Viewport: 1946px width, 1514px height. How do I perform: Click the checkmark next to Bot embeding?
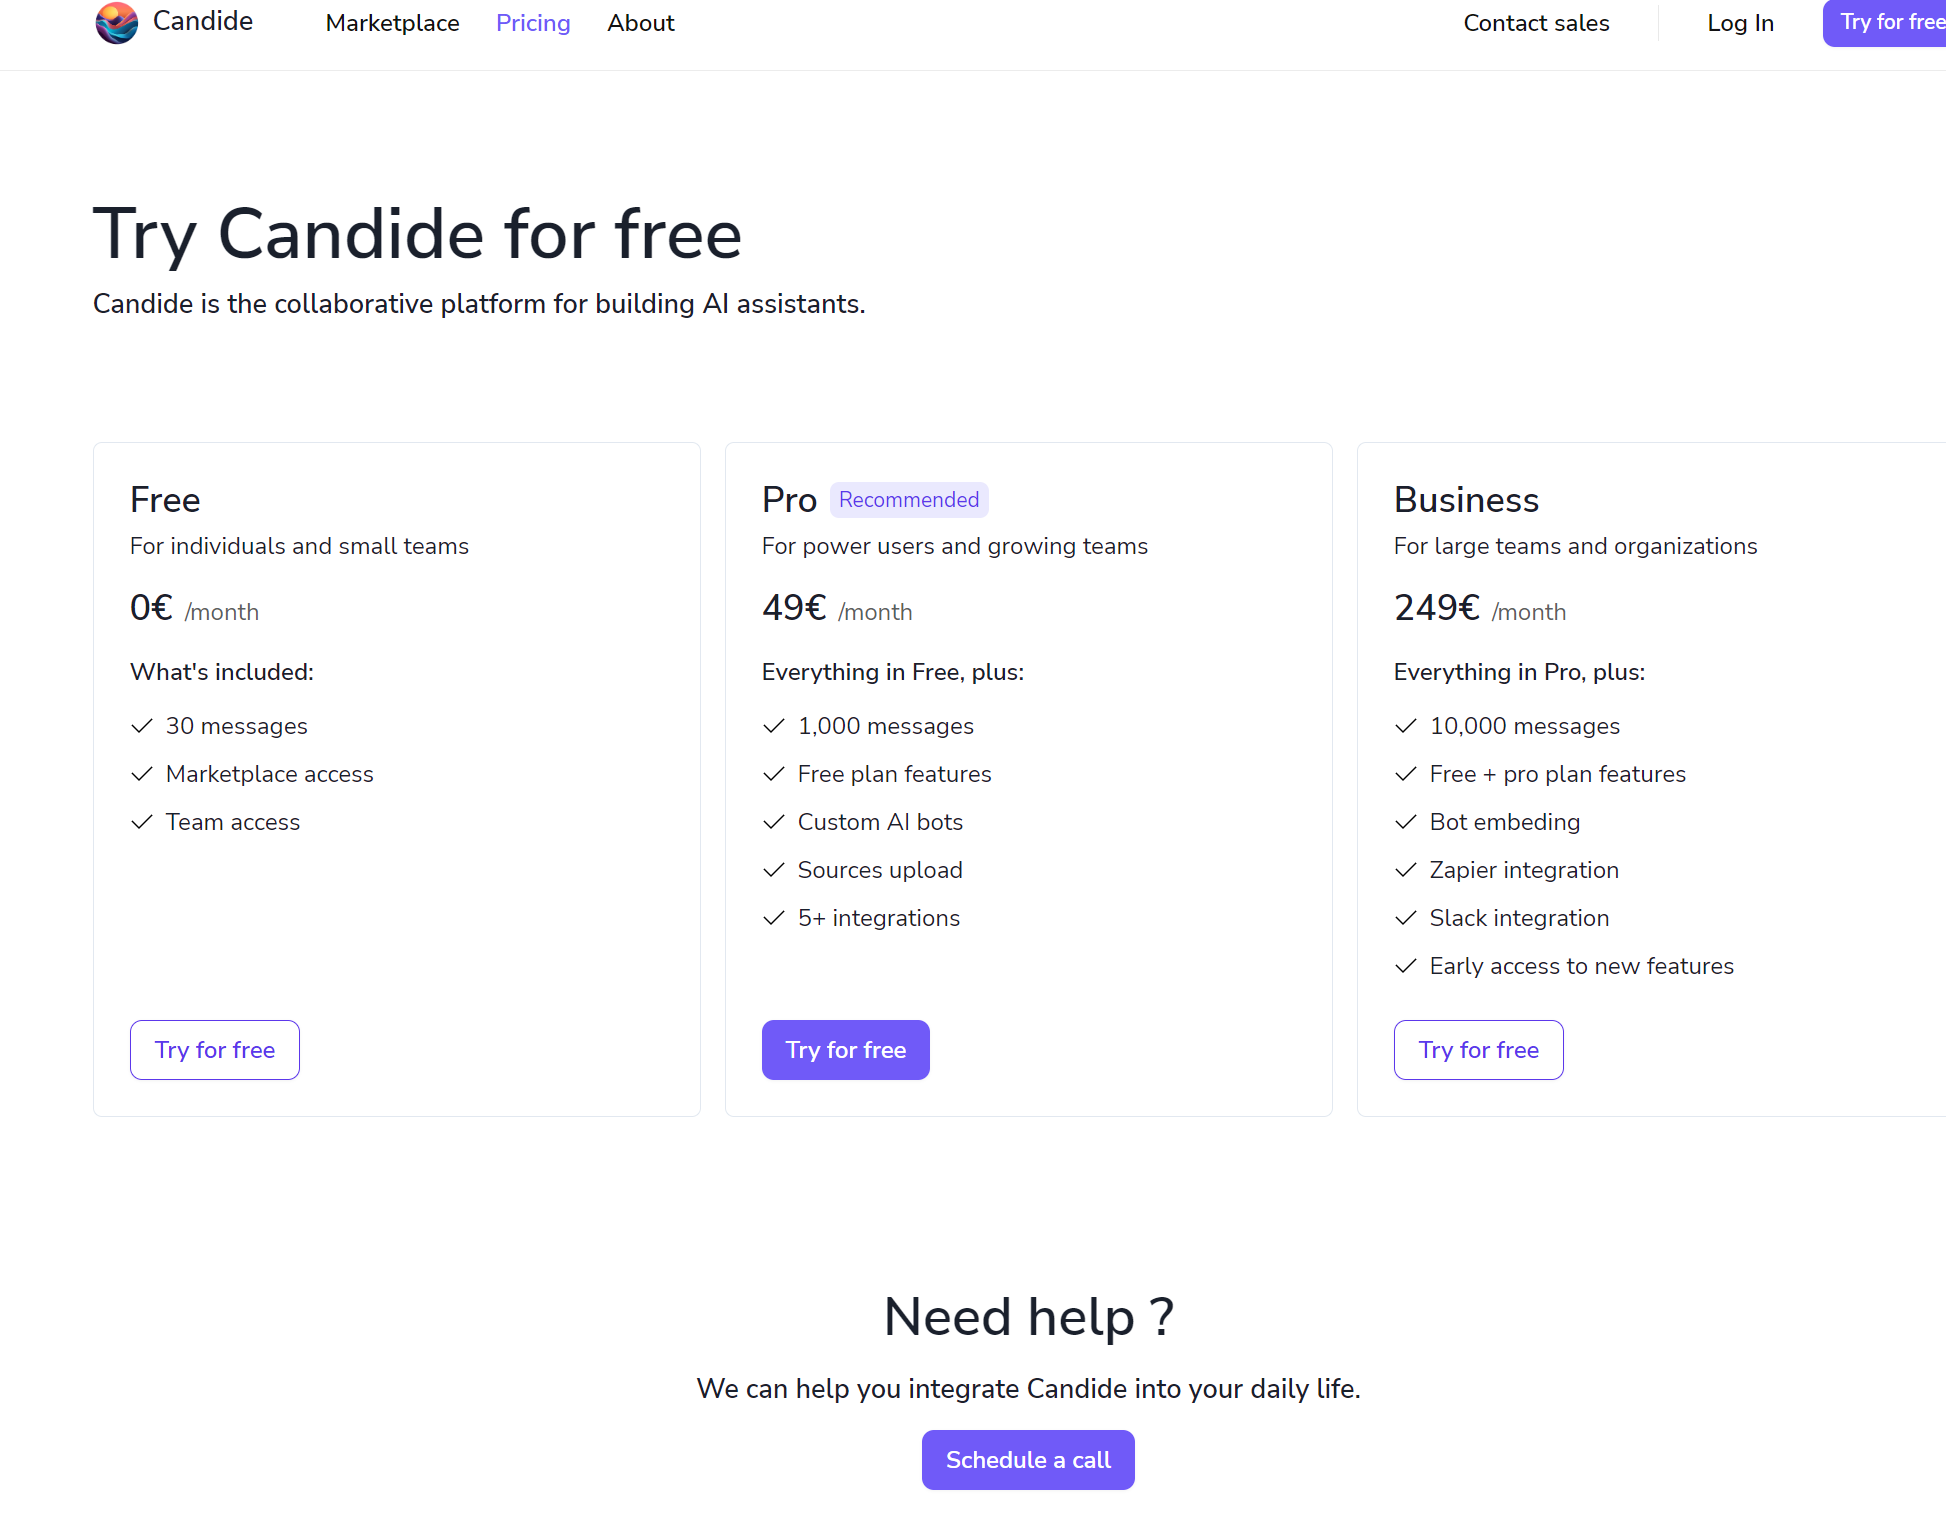pyautogui.click(x=1406, y=822)
